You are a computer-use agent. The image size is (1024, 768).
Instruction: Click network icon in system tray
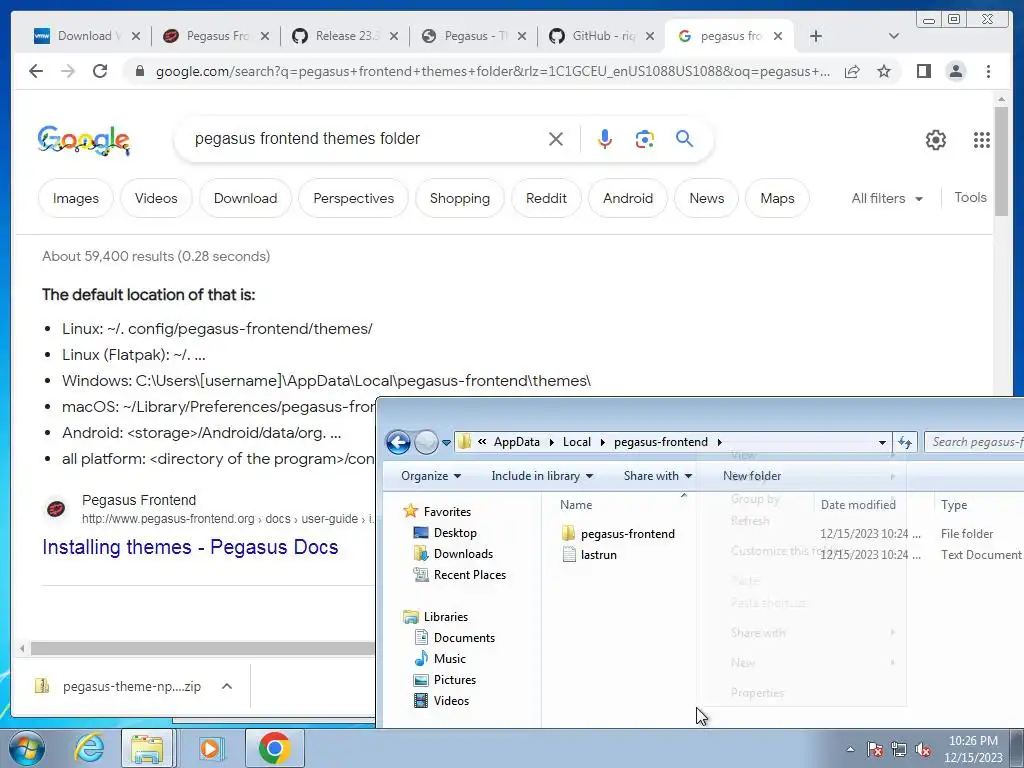pyautogui.click(x=899, y=750)
